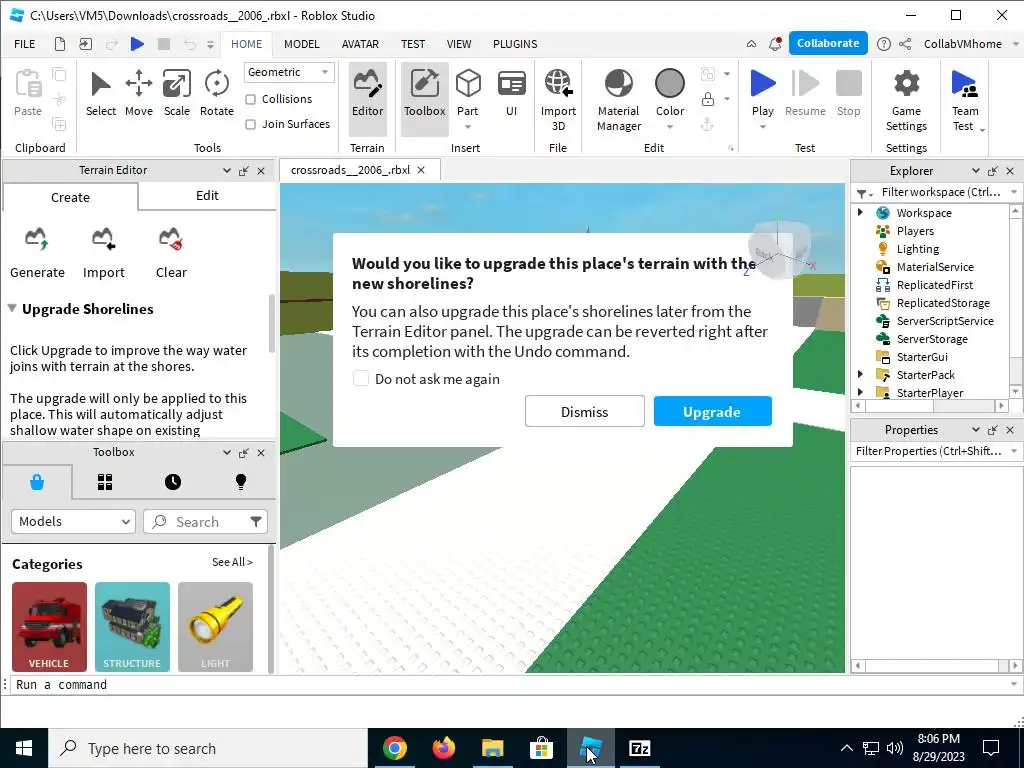Open Chrome from the taskbar

coord(394,748)
